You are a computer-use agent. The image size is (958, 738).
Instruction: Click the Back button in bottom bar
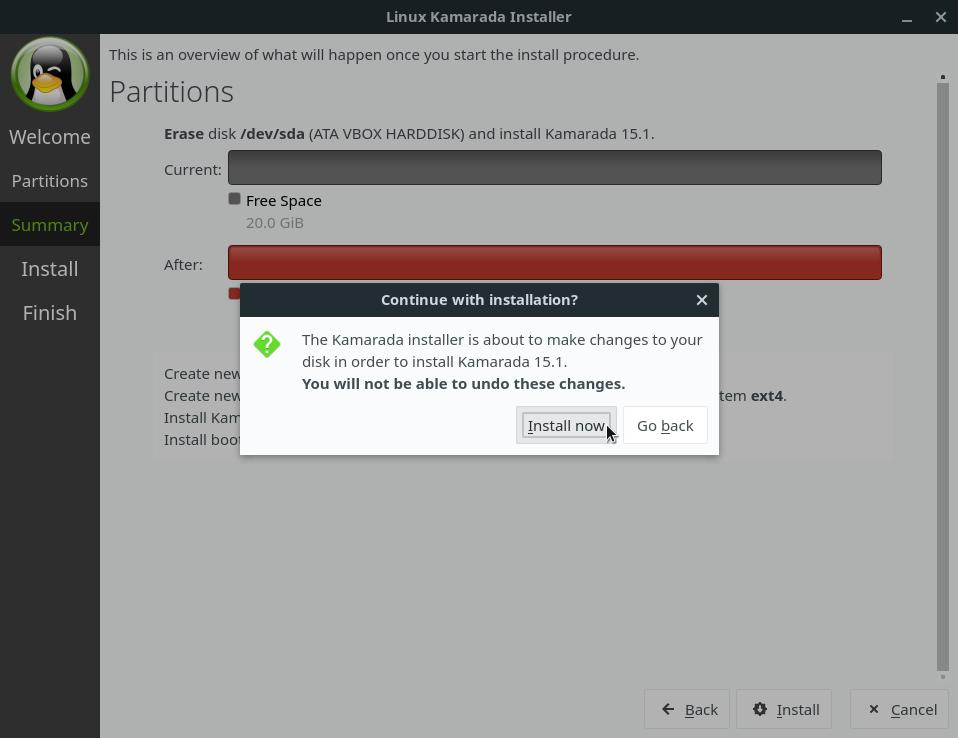(688, 709)
